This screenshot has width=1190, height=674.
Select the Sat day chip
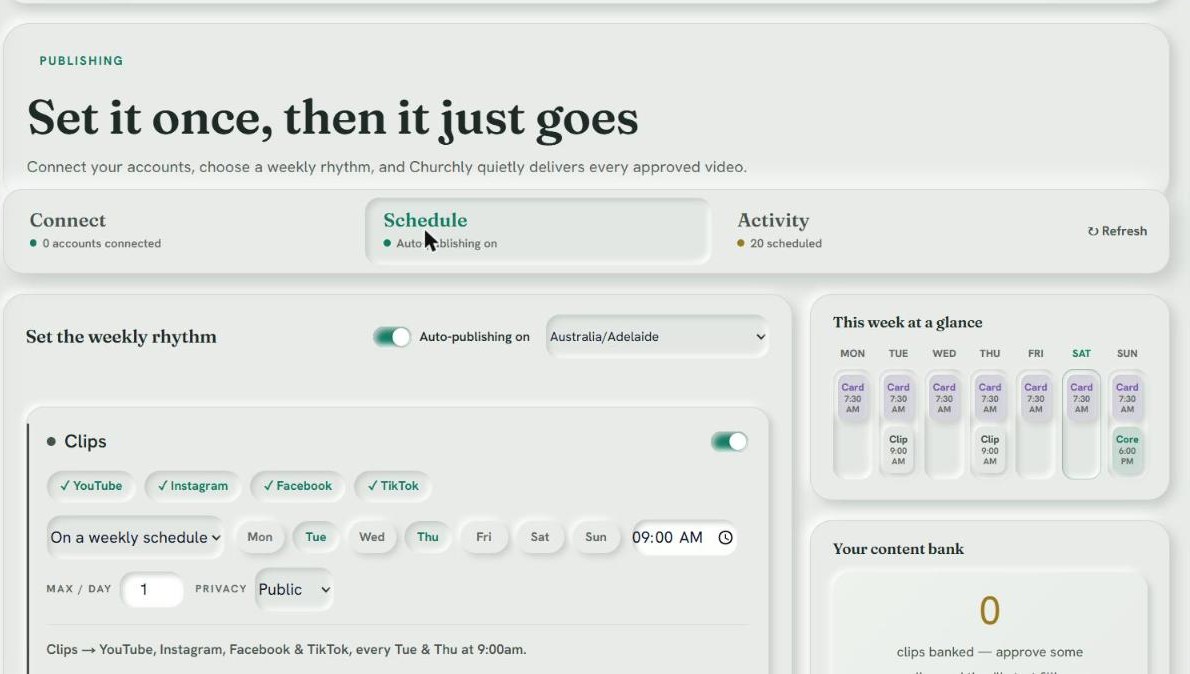540,537
